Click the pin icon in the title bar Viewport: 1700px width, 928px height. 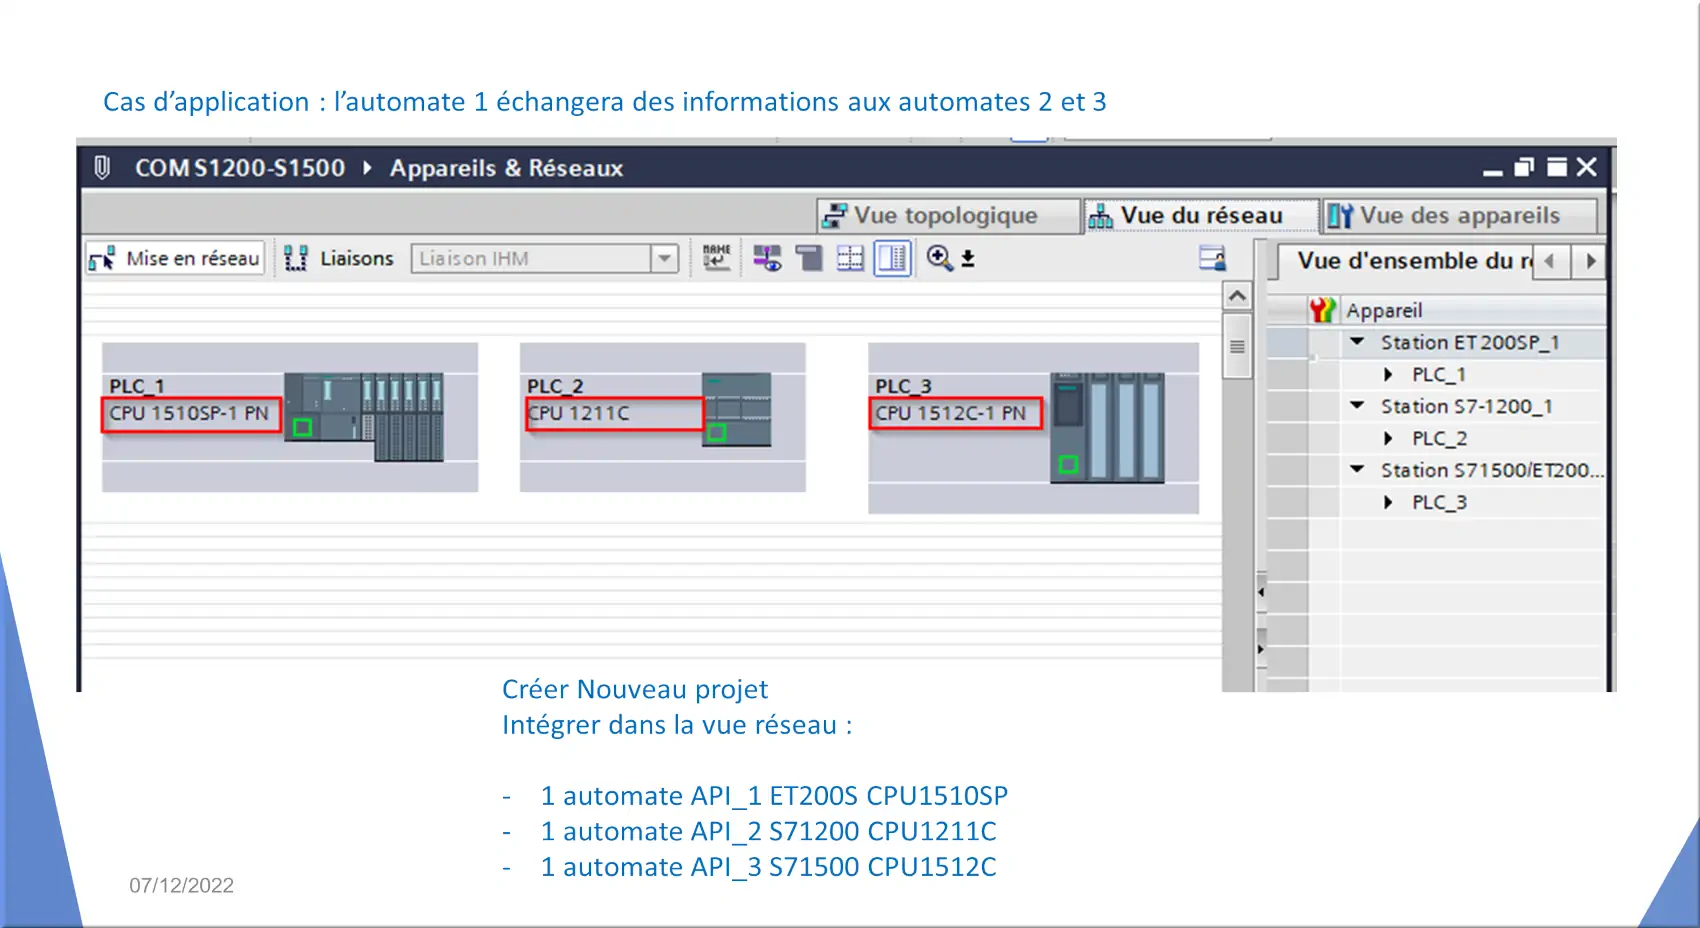coord(101,167)
